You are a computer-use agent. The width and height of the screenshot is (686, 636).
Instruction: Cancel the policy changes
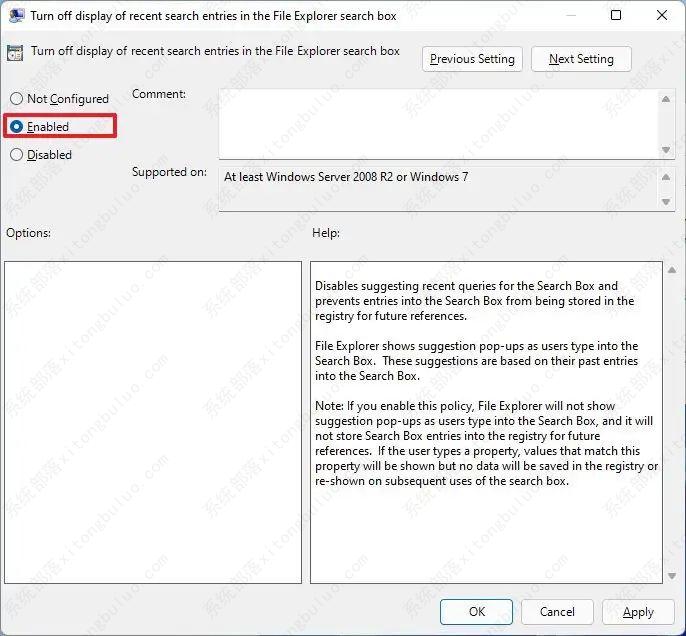point(557,612)
